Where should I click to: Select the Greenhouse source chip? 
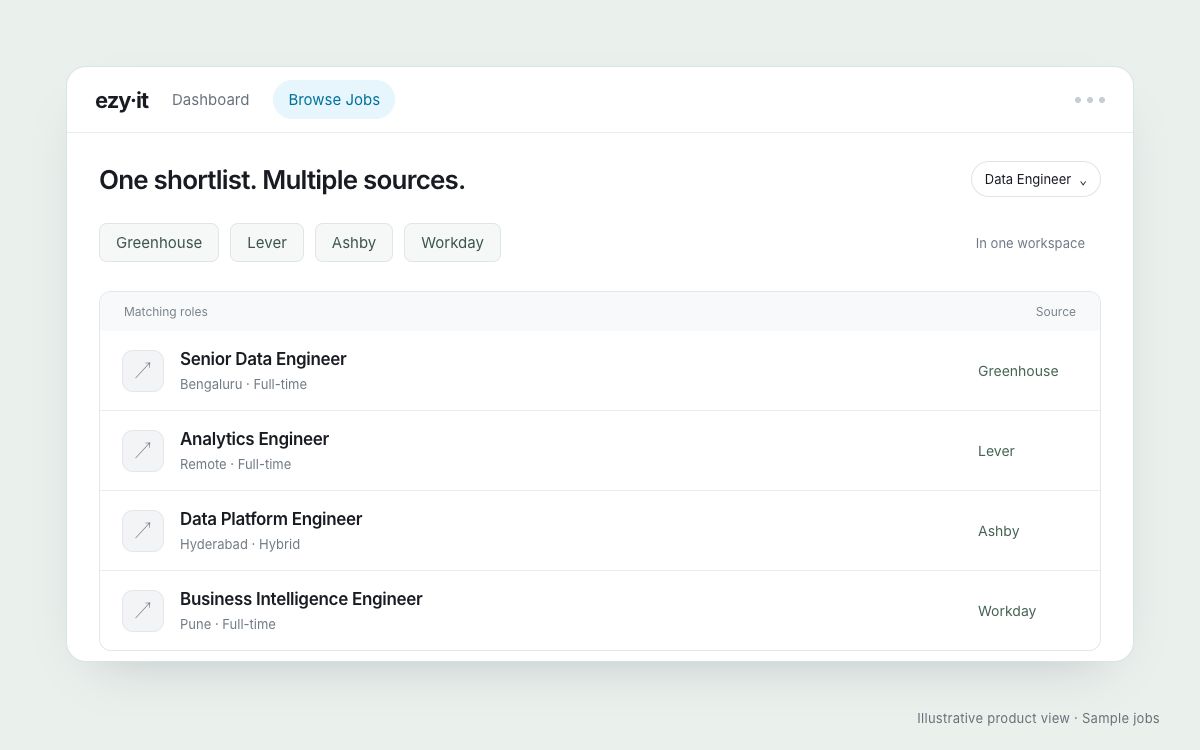(159, 243)
